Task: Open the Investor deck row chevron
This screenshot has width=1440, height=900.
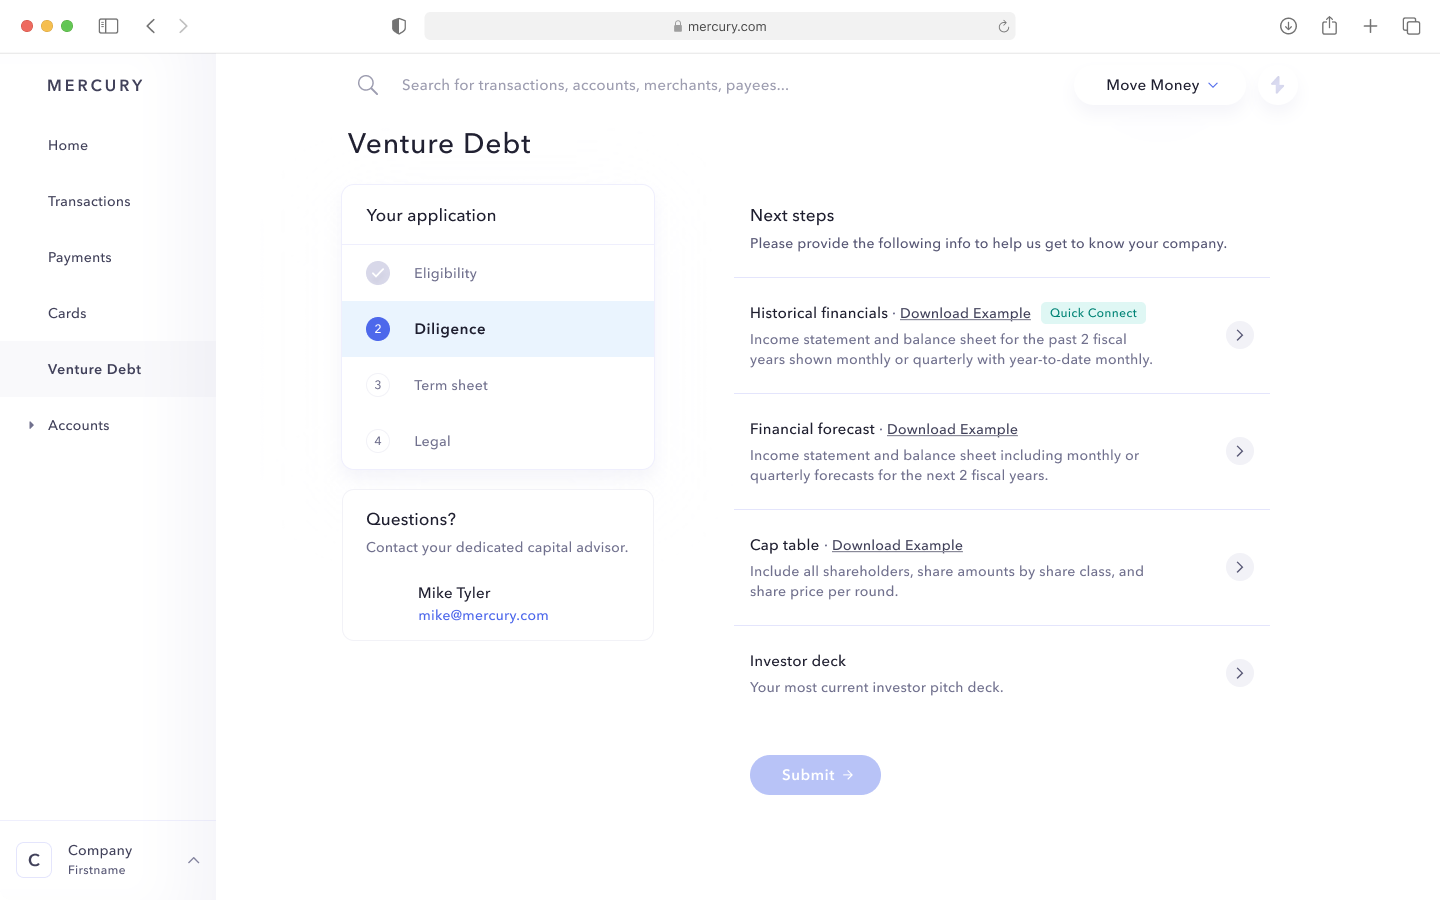Action: [1239, 673]
